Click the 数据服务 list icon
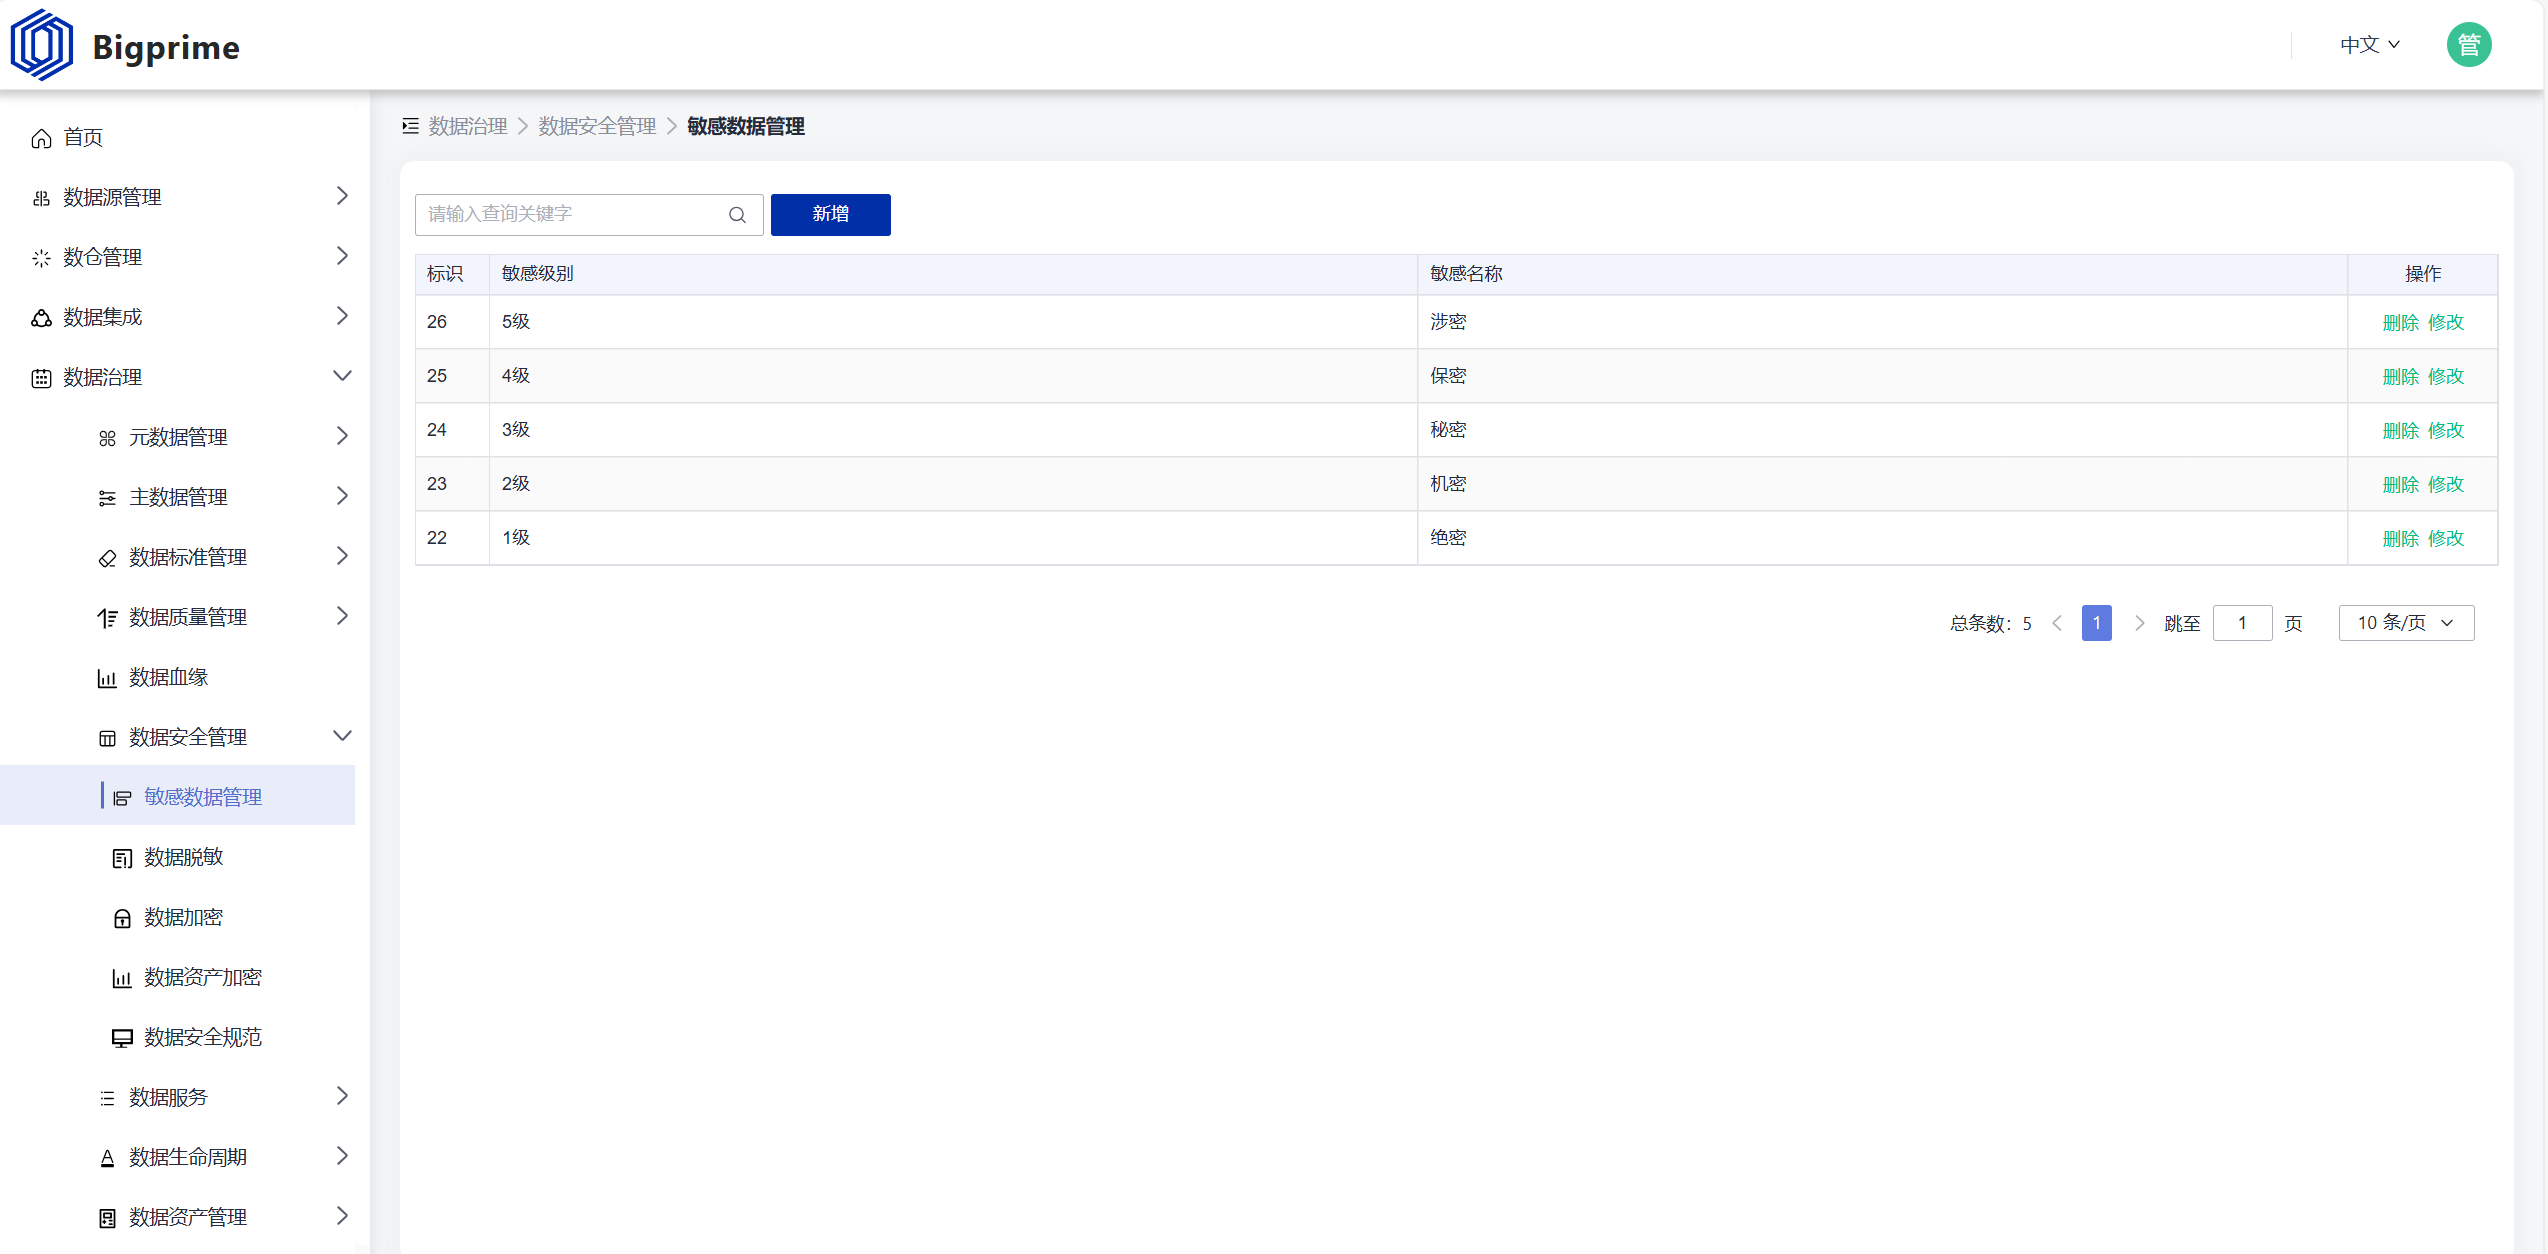2548x1254 pixels. point(107,1098)
